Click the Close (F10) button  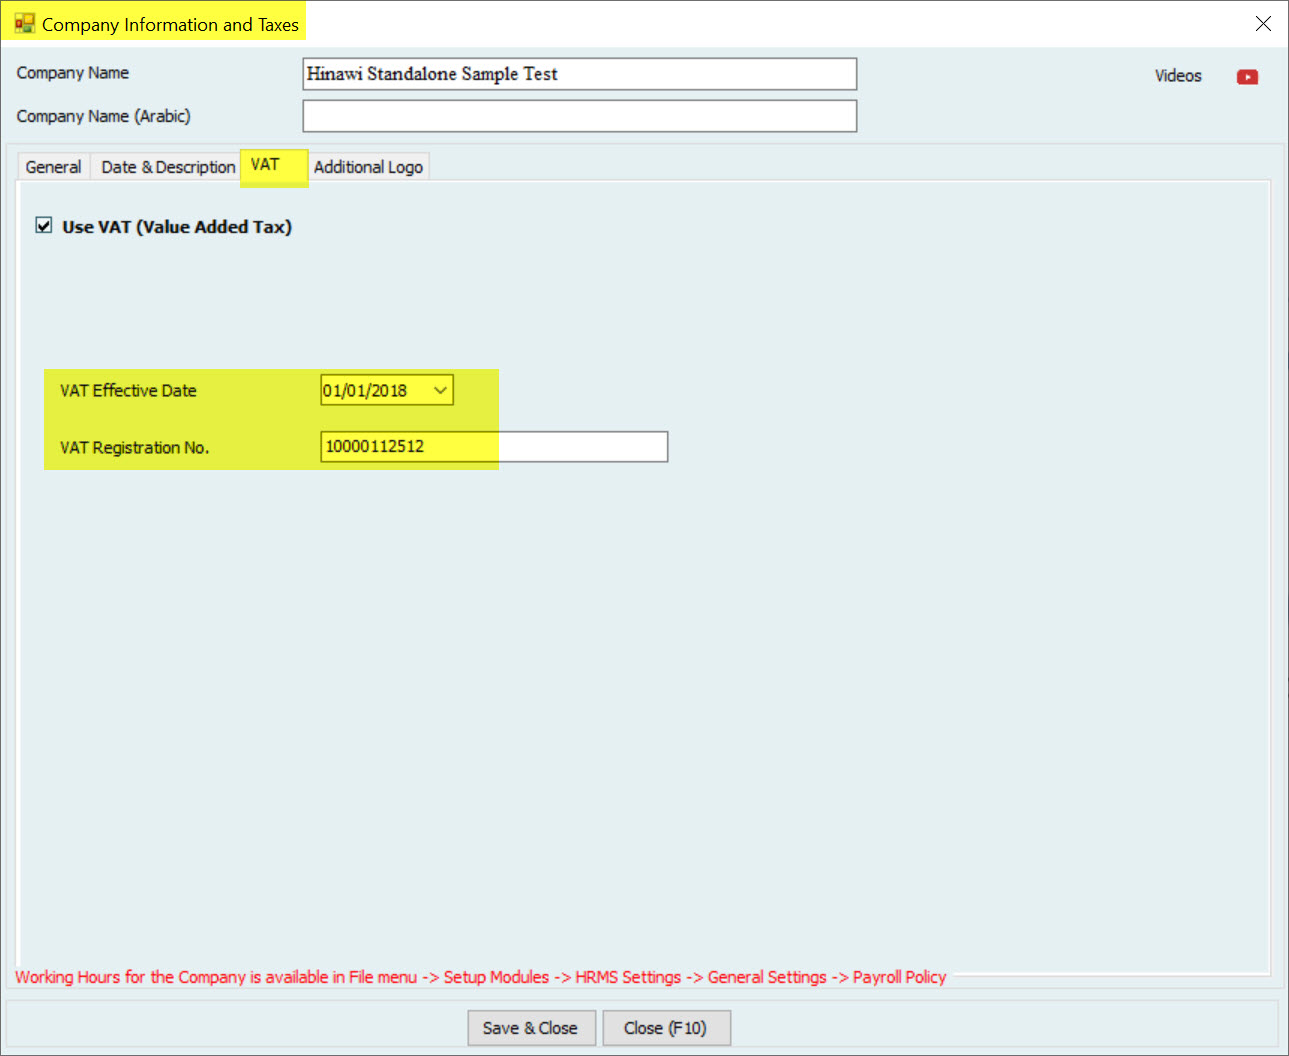[x=666, y=1028]
